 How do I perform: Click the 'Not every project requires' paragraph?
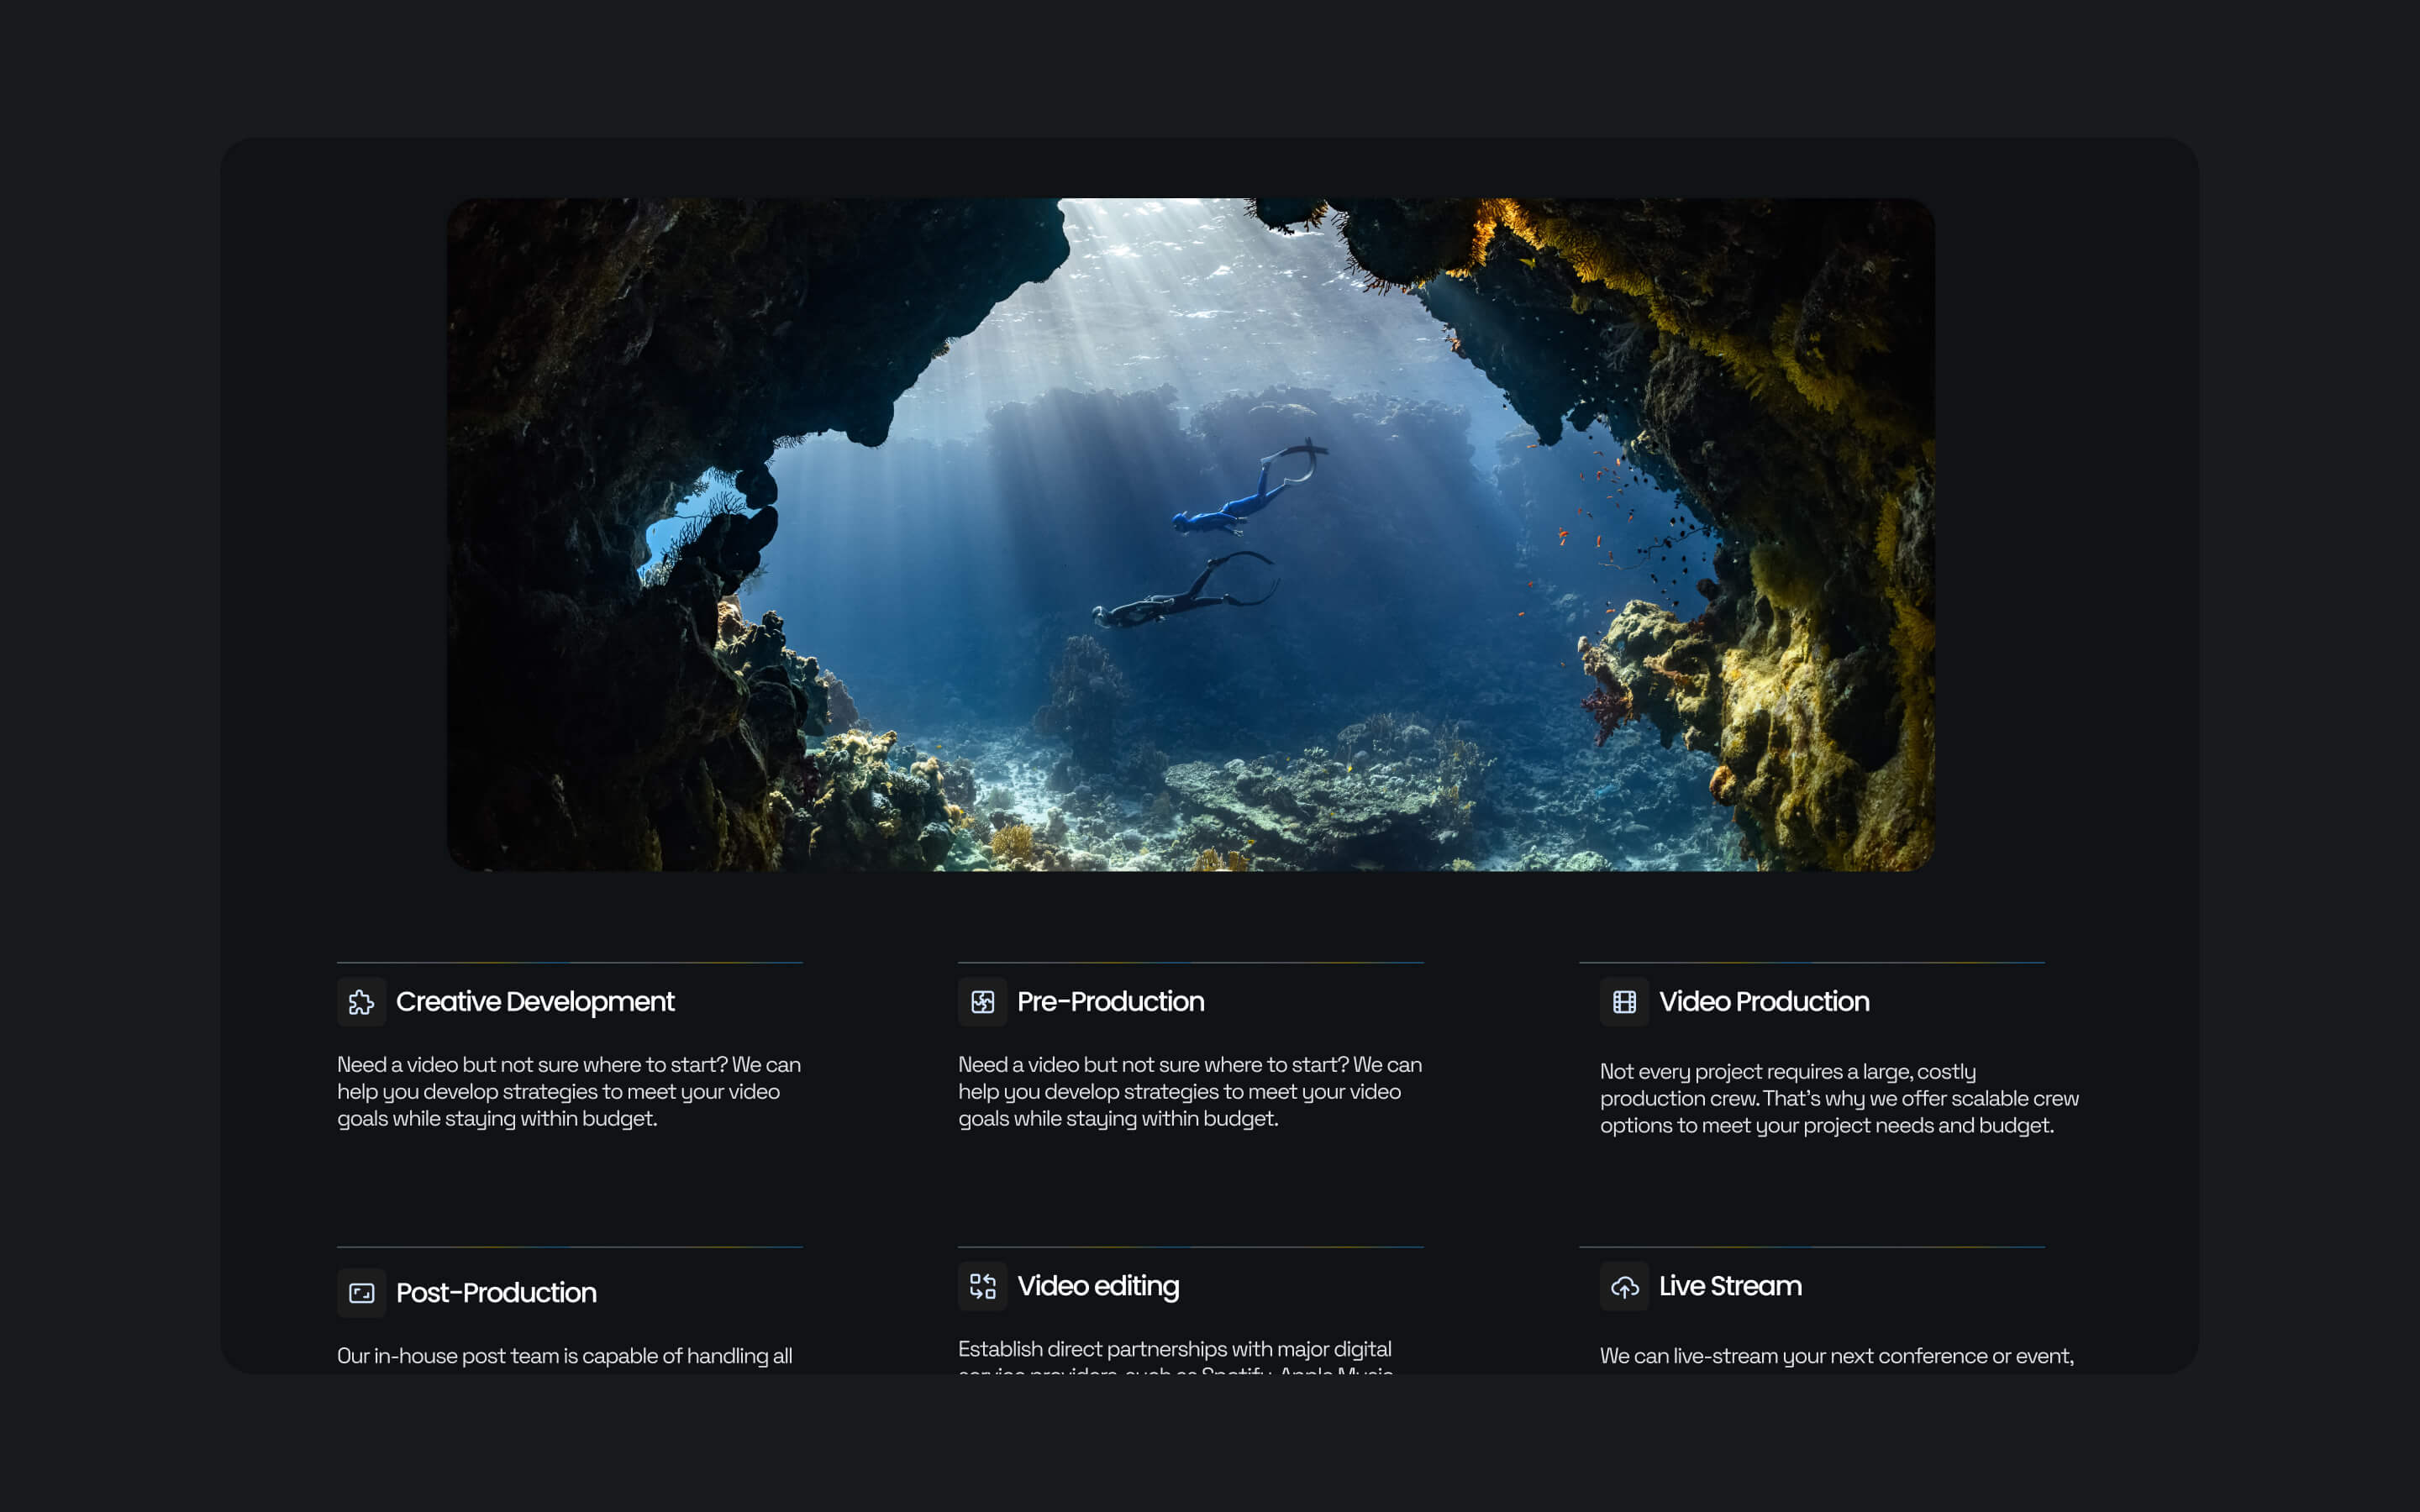[x=1839, y=1099]
